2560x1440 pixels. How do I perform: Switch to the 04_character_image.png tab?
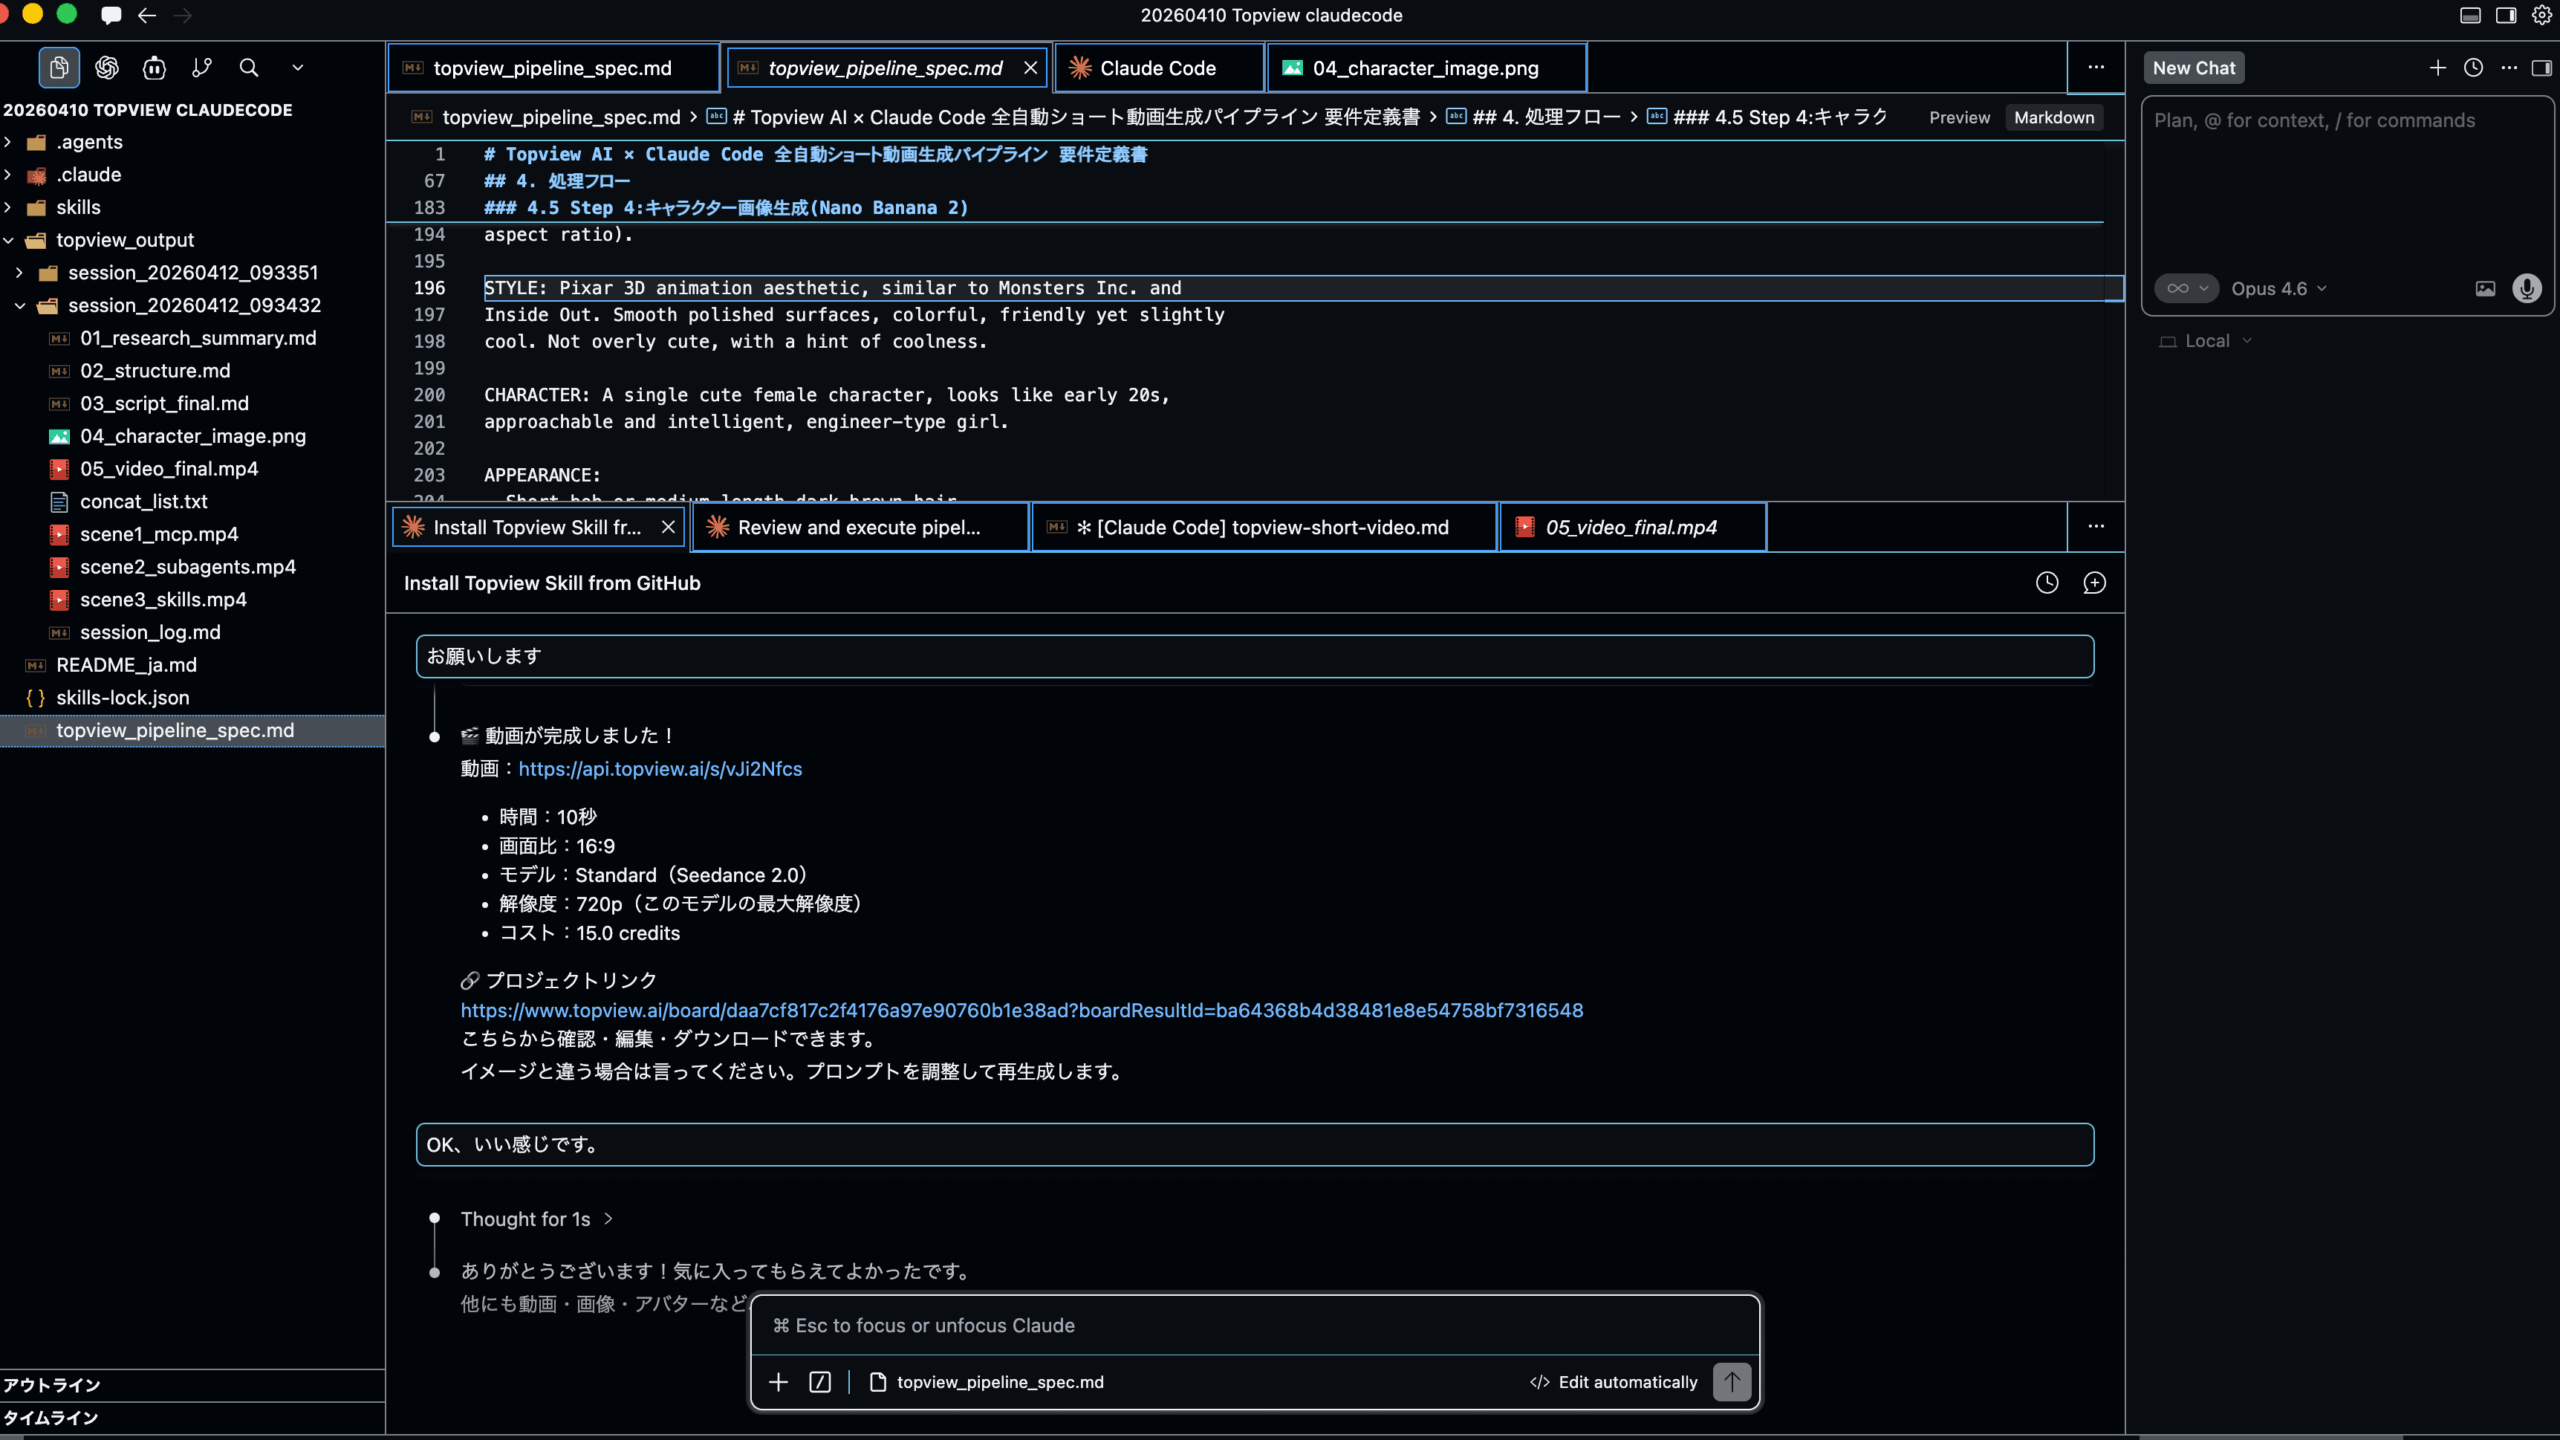point(1424,68)
